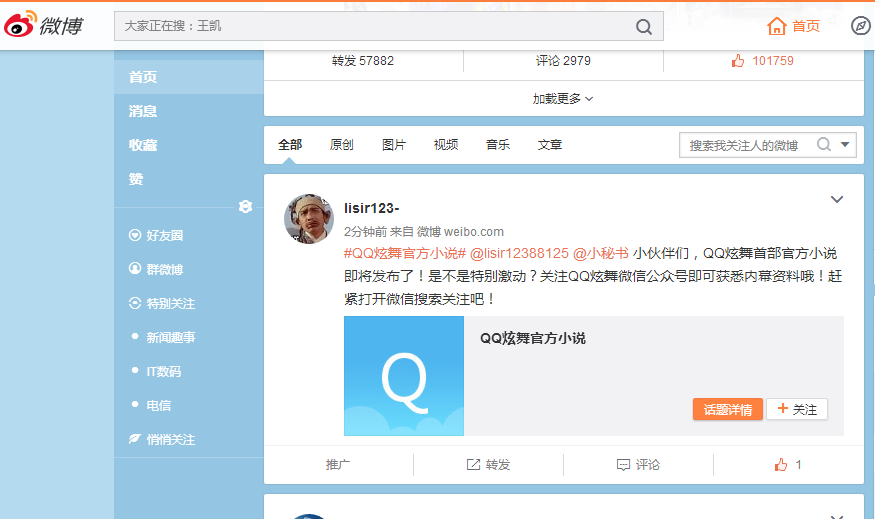The height and width of the screenshot is (519, 875).
Task: Open the 电信 group
Action: coord(158,405)
